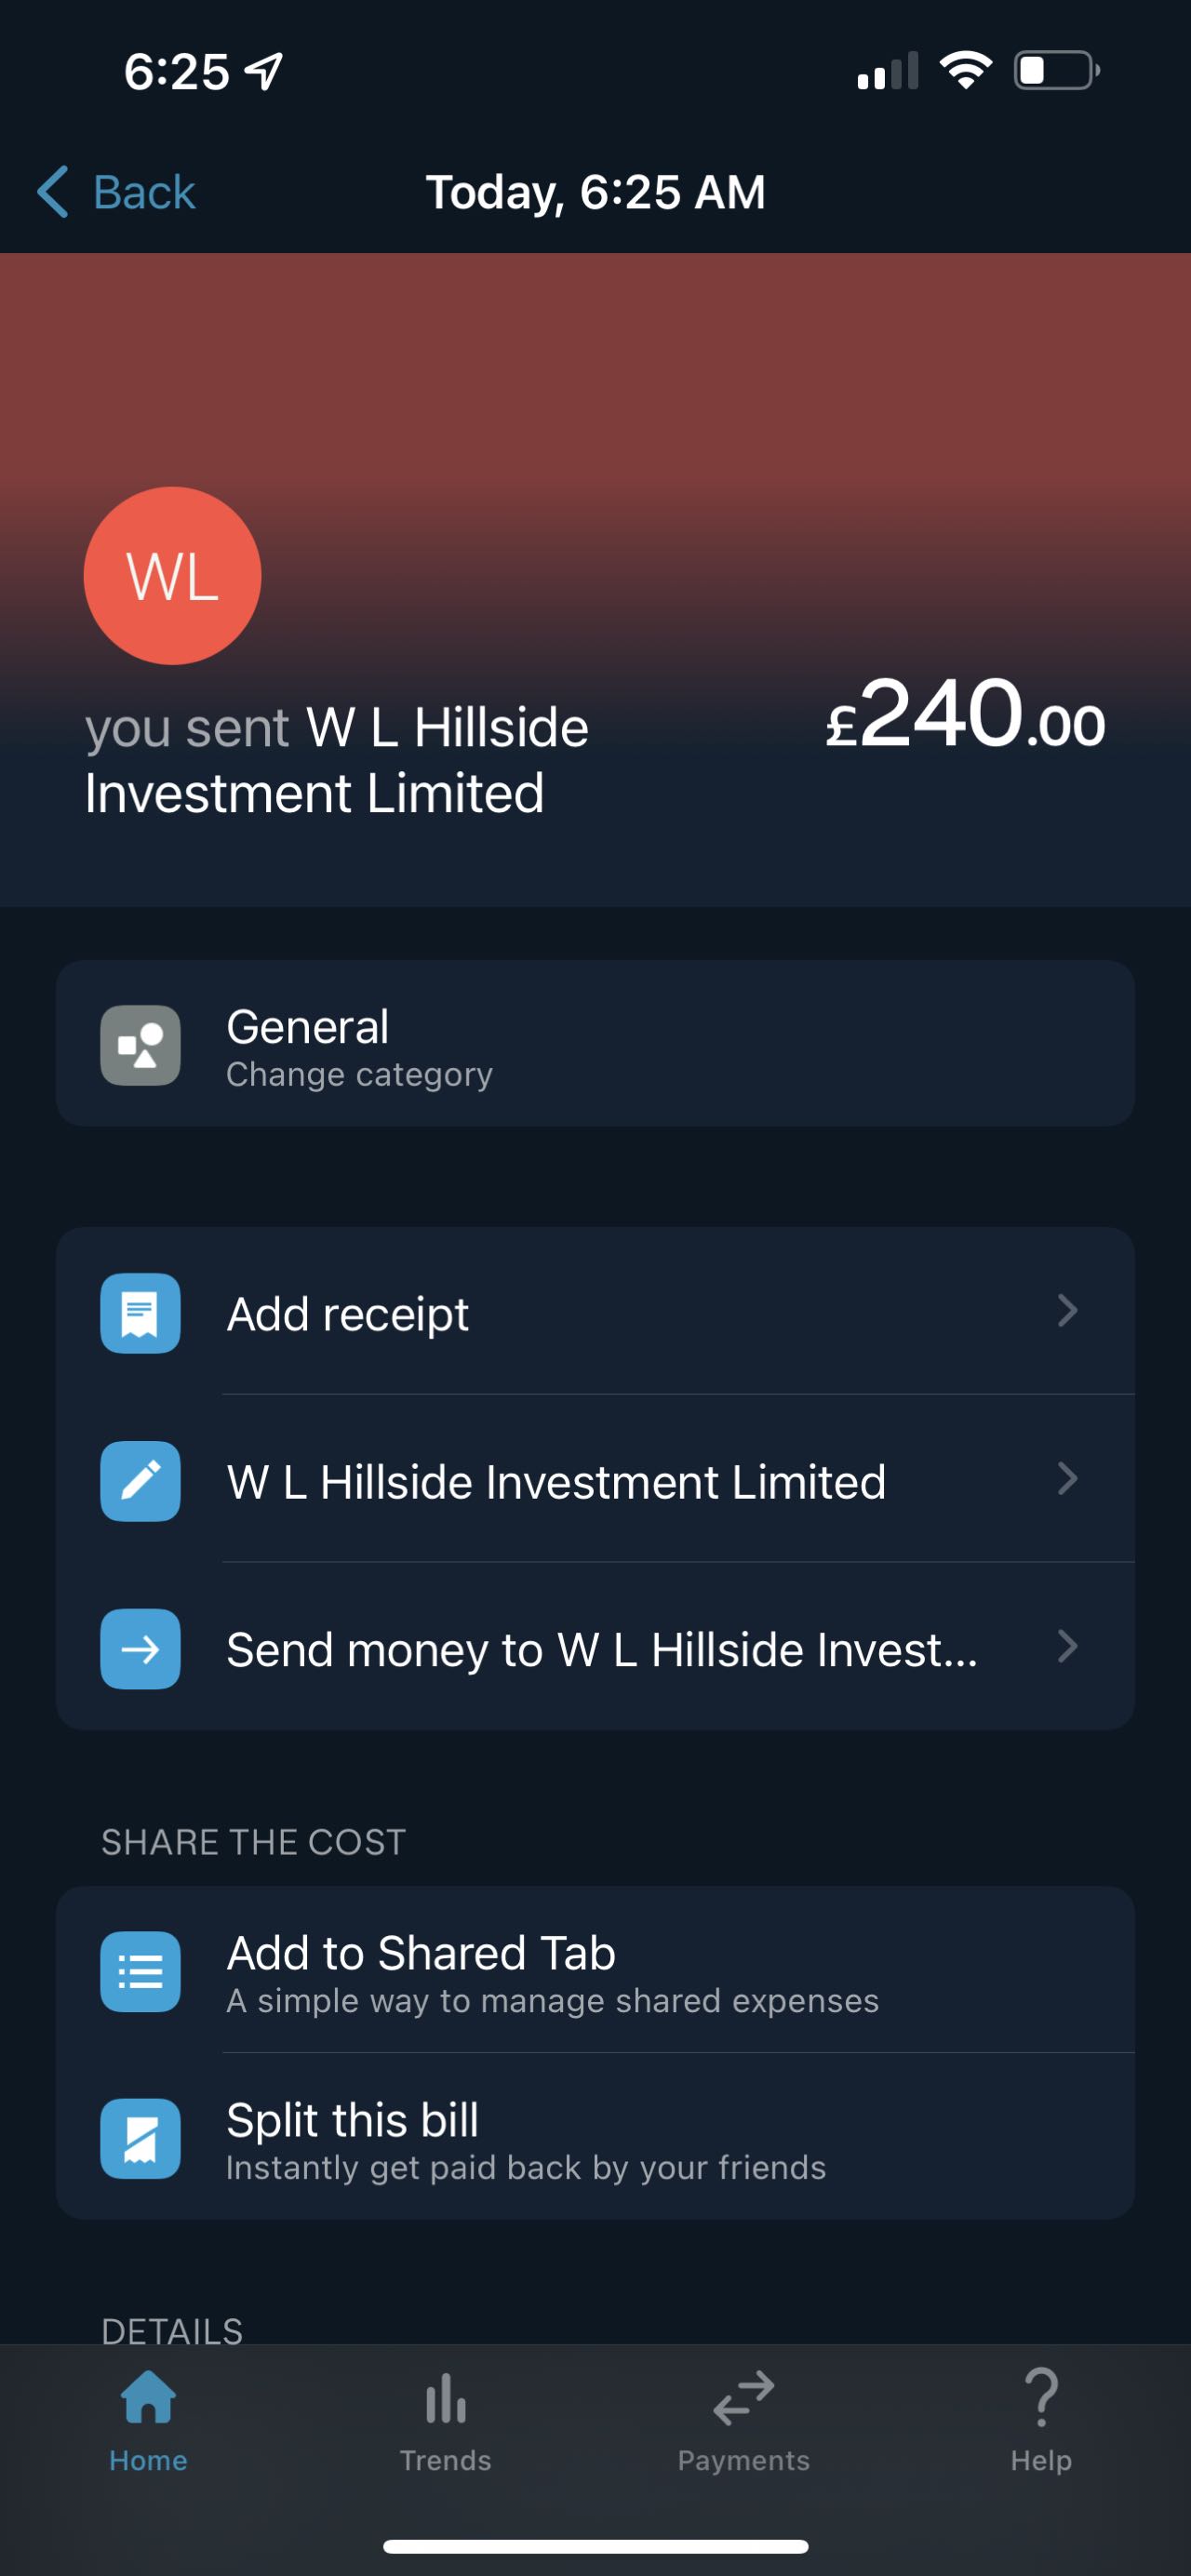Screen dimensions: 1191x2576
Task: Switch to the Trends tab
Action: tap(445, 2420)
